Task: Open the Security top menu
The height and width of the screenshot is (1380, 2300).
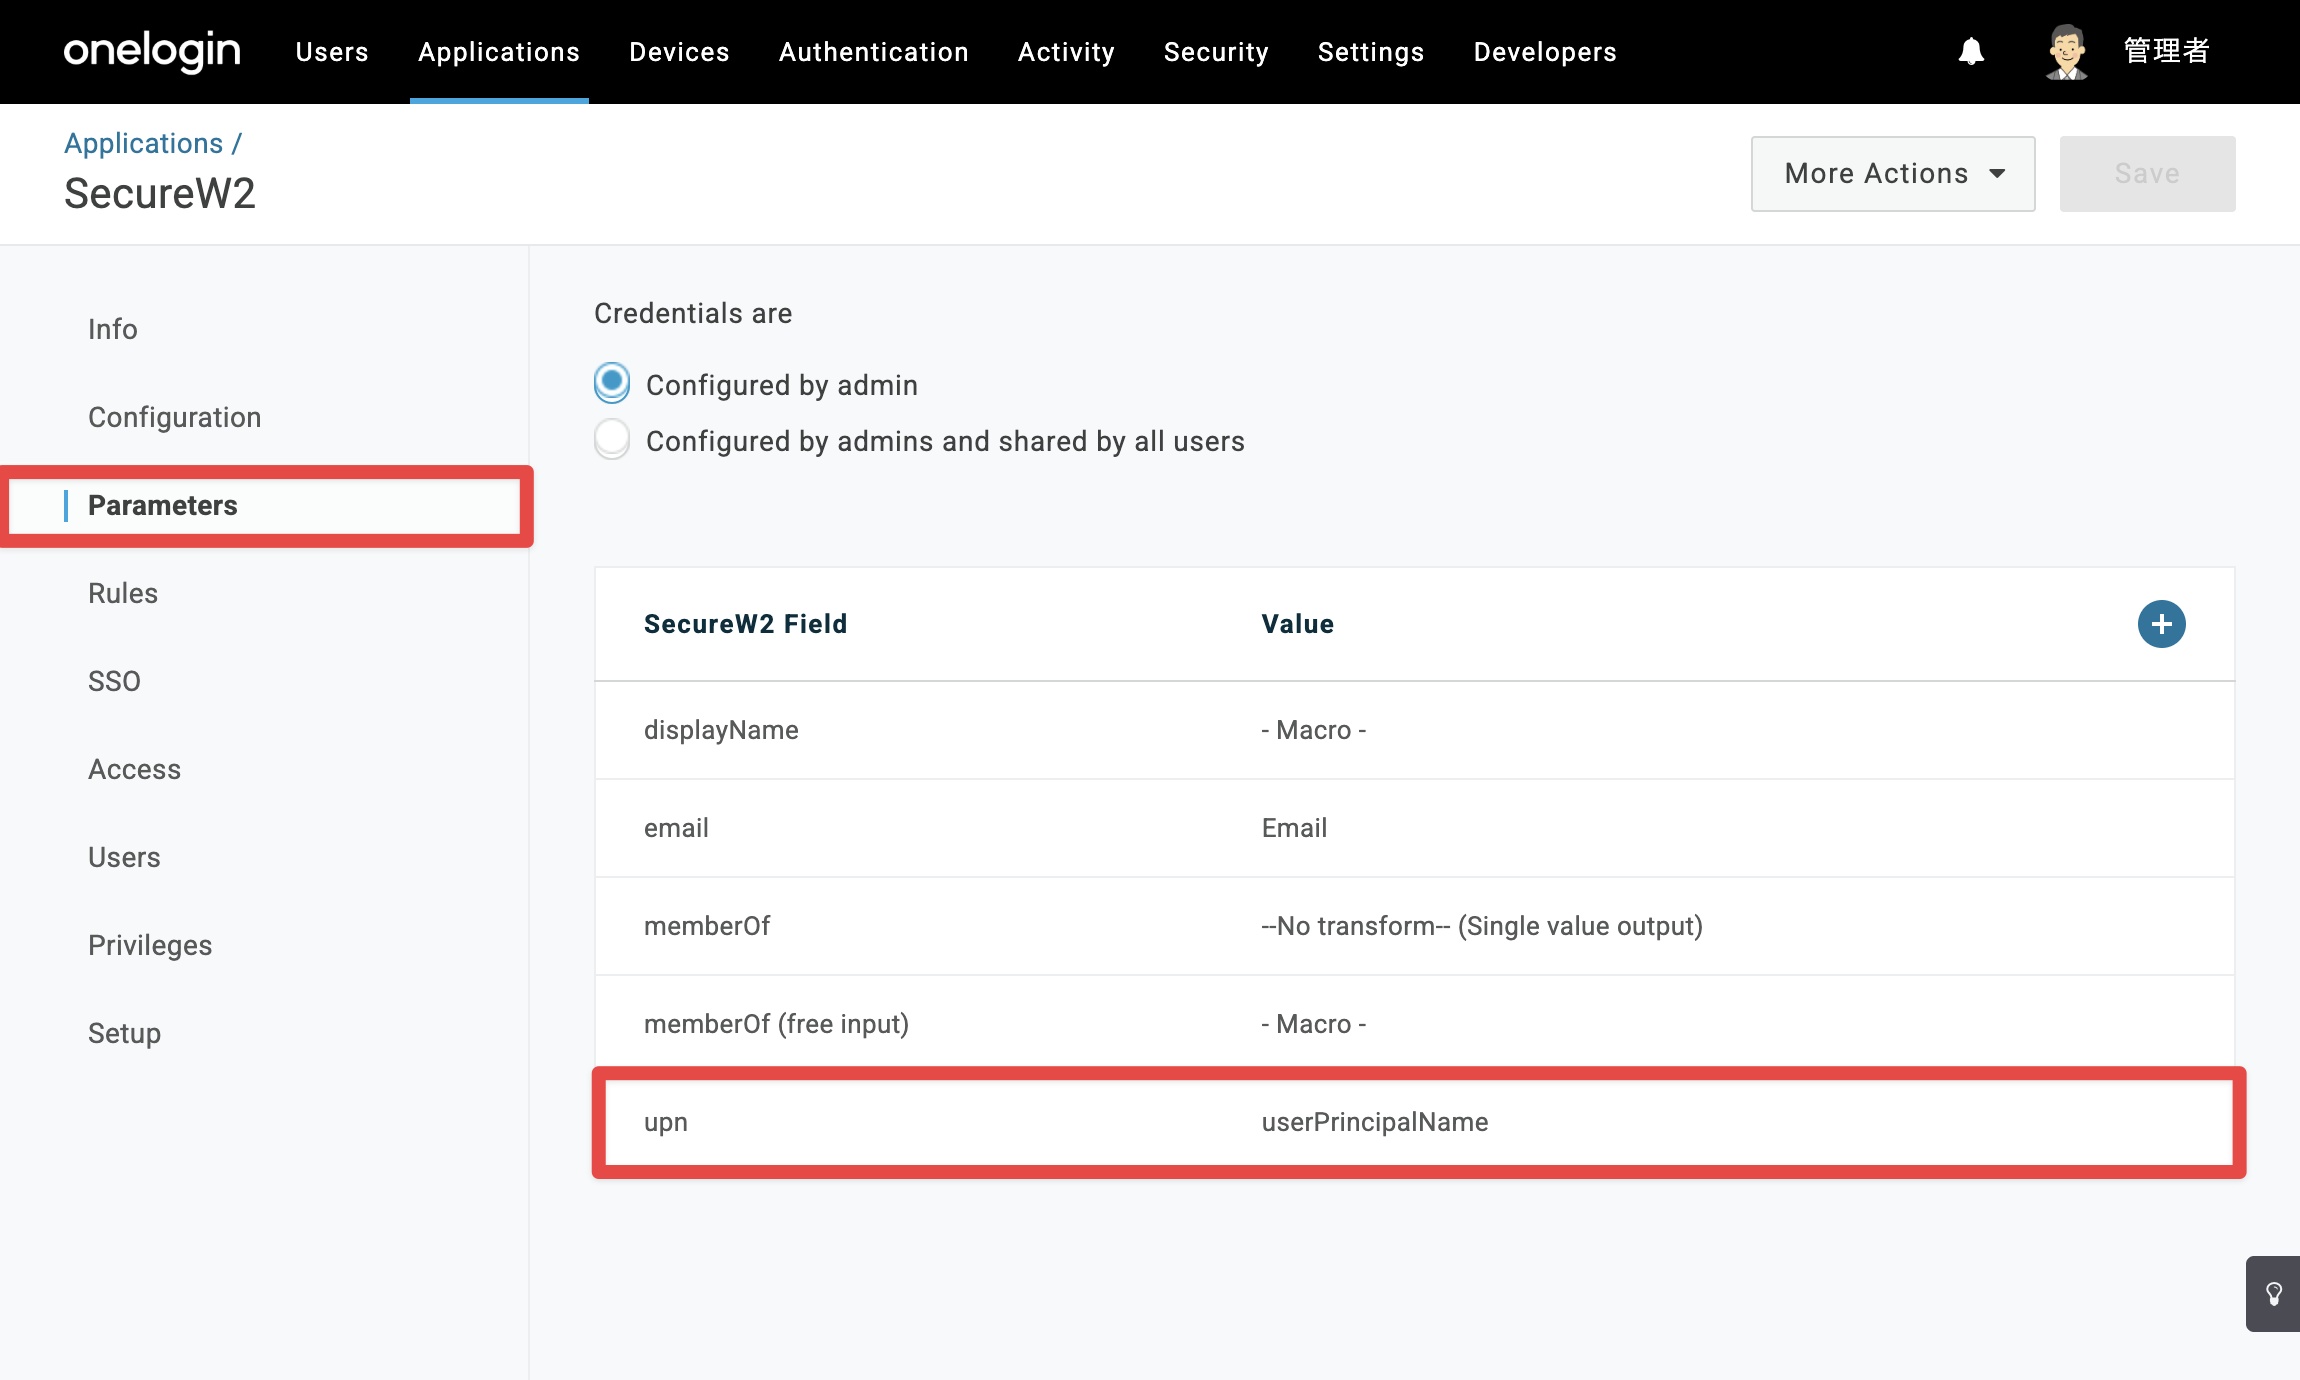Action: 1216,52
